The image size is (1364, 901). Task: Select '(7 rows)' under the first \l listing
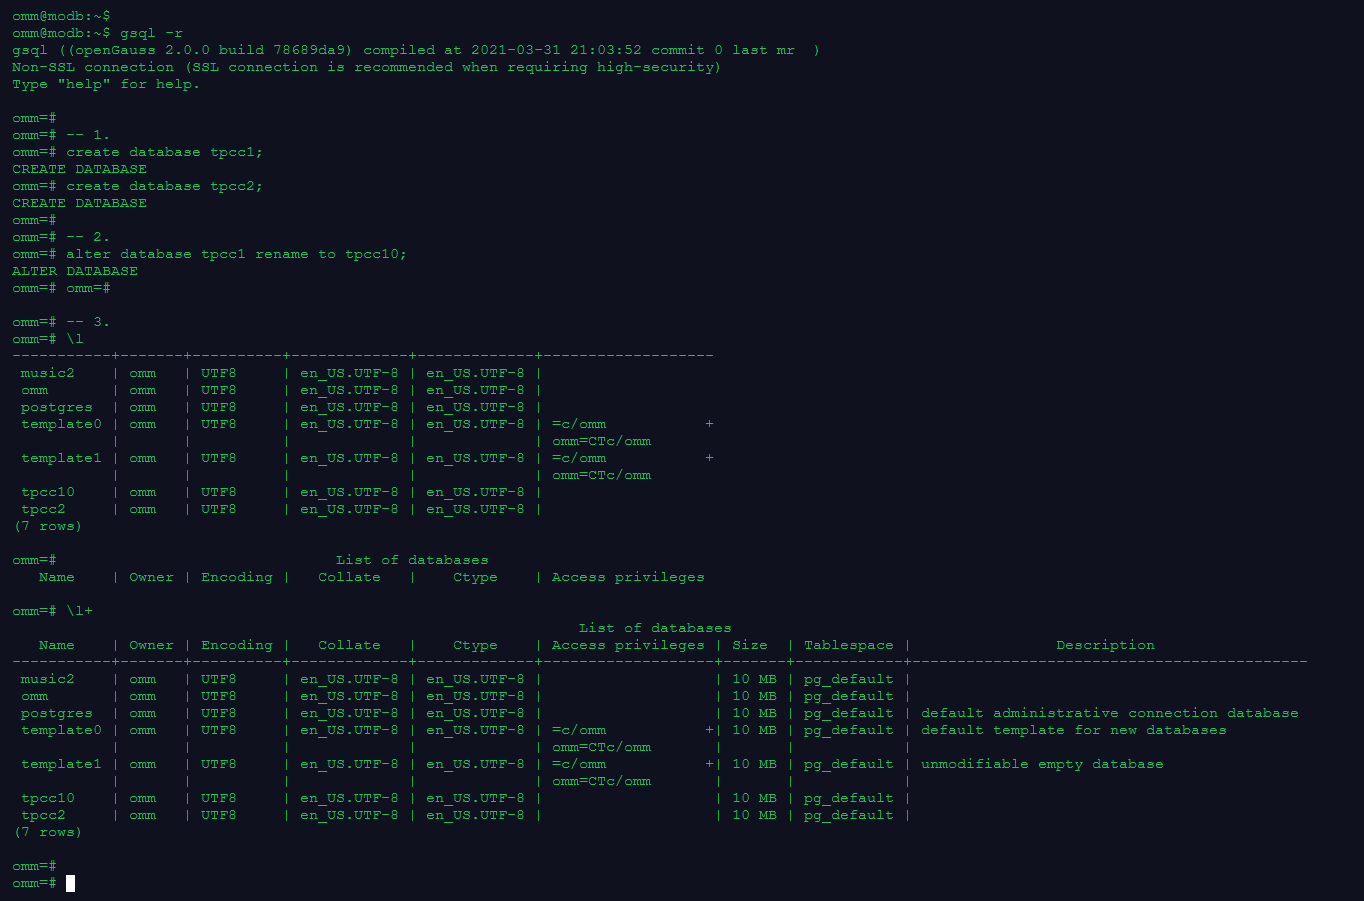(48, 526)
